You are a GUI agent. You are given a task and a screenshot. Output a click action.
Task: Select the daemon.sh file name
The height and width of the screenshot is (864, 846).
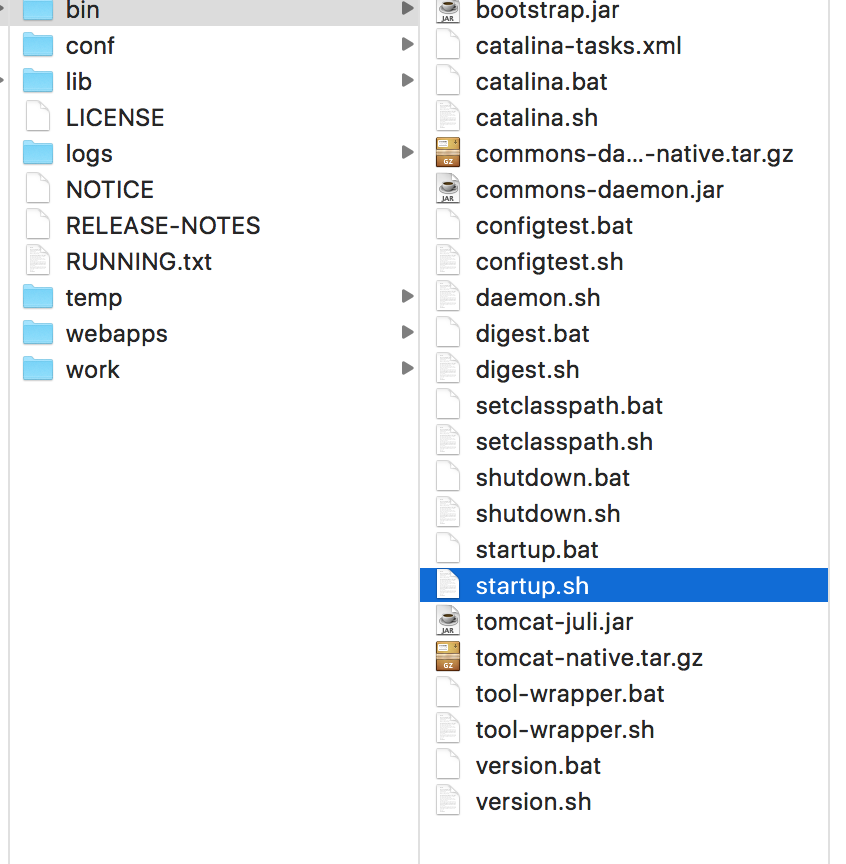538,298
